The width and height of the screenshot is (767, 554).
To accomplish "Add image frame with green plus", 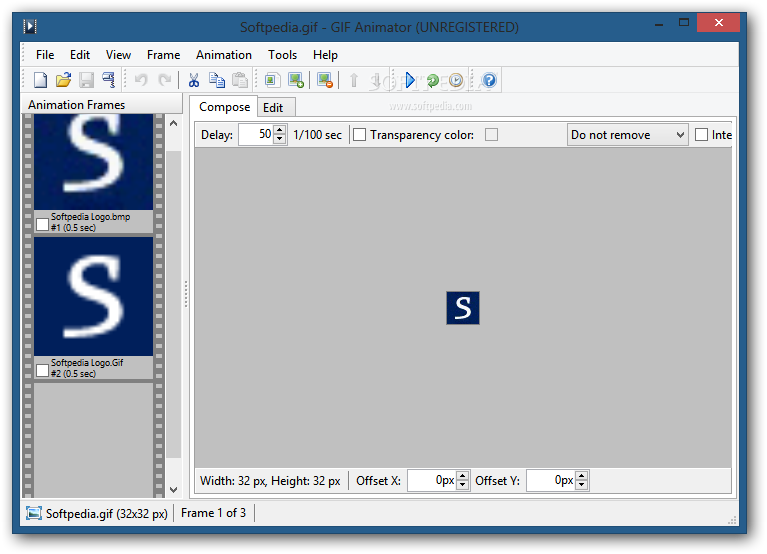I will 296,80.
